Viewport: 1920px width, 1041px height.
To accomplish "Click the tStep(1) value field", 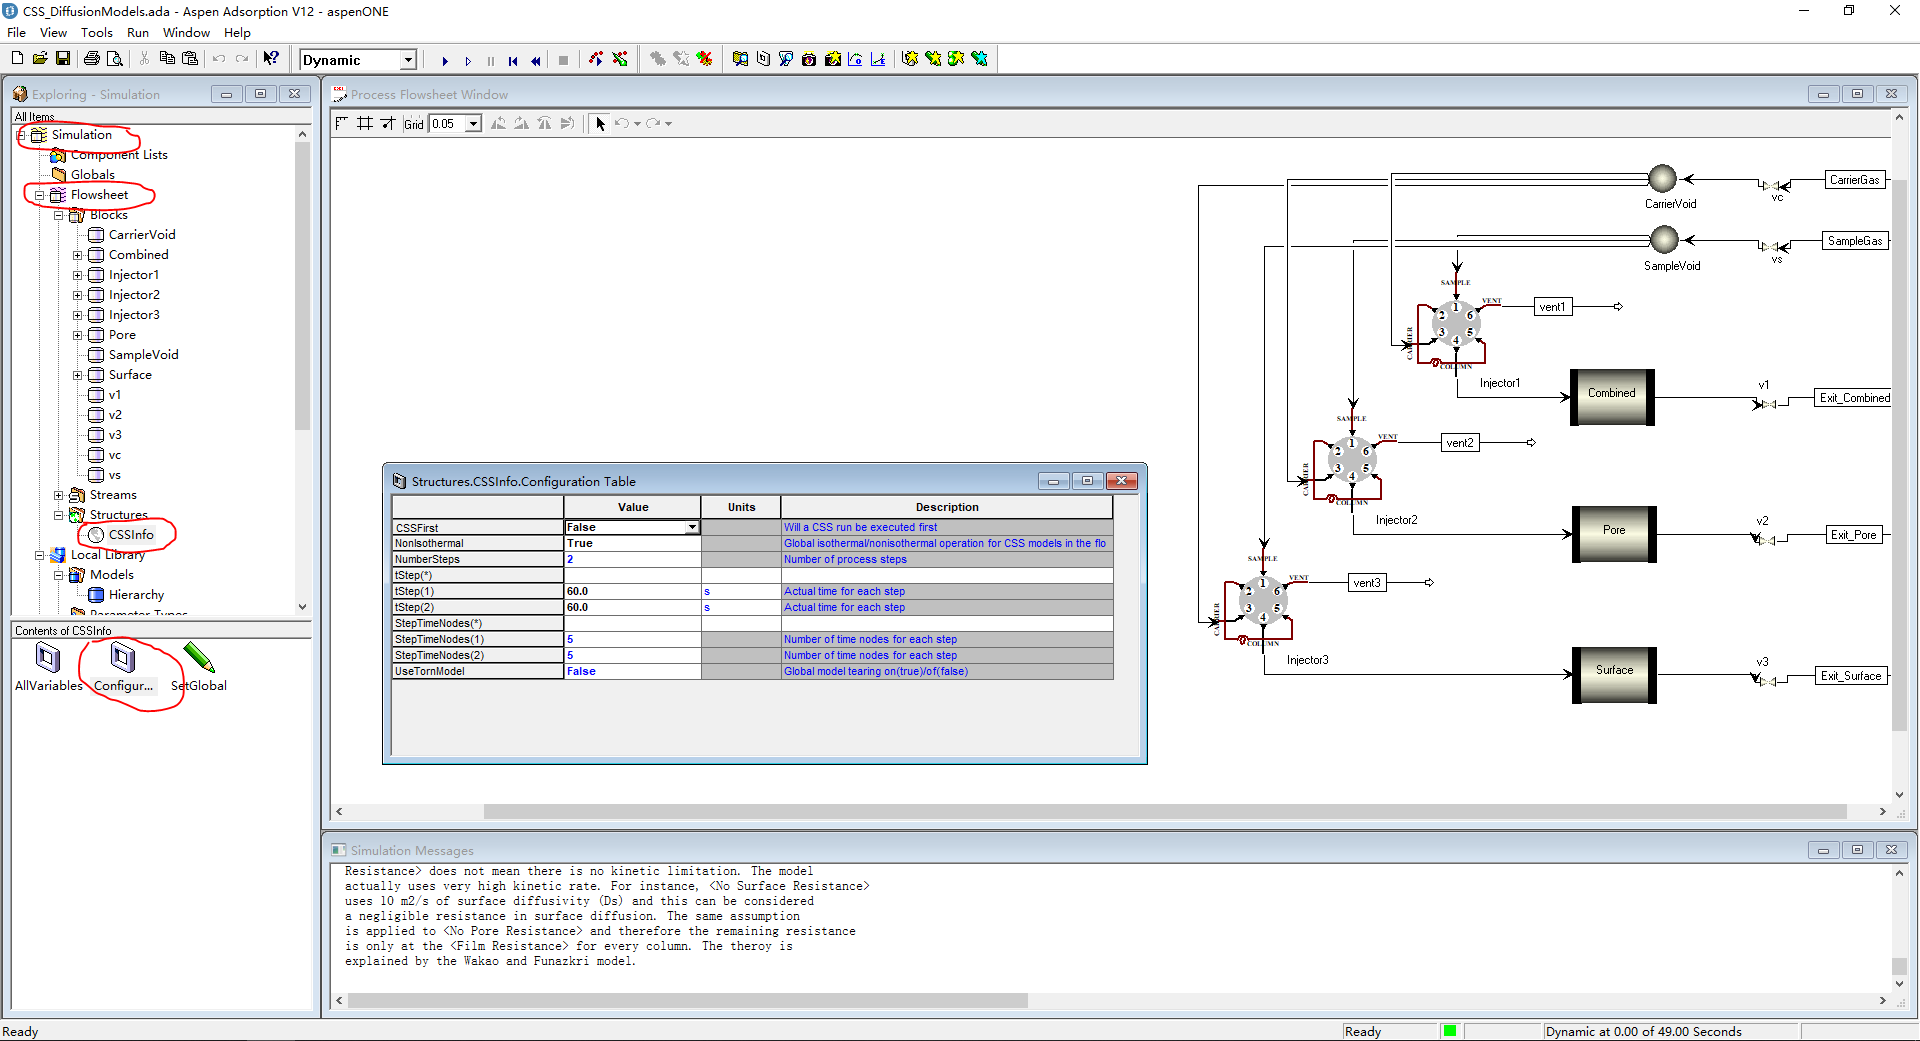I will pyautogui.click(x=632, y=592).
